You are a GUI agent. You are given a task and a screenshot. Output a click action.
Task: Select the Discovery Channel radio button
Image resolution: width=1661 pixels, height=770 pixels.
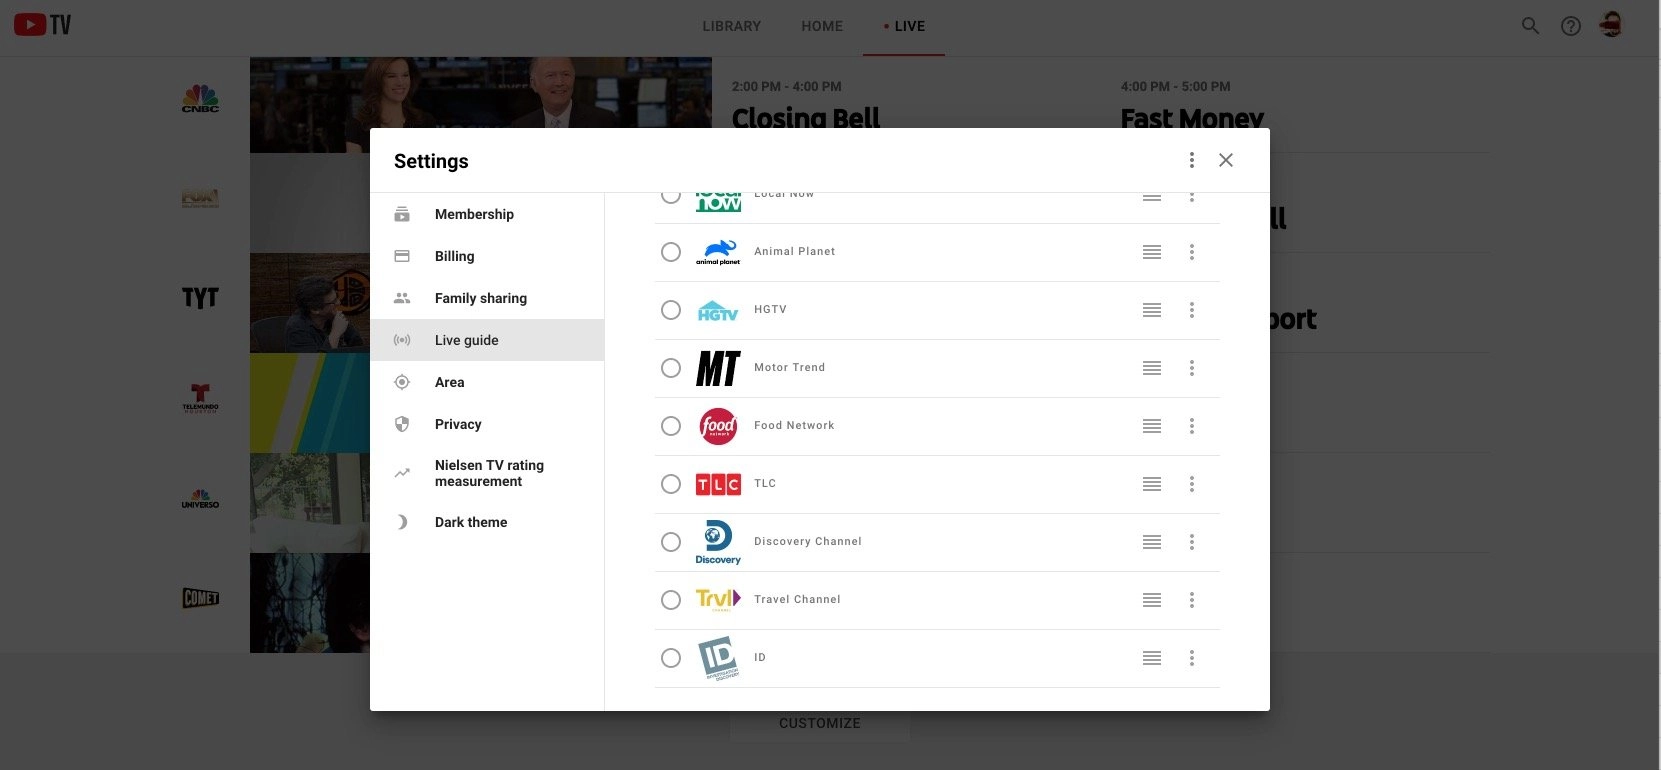coord(671,542)
